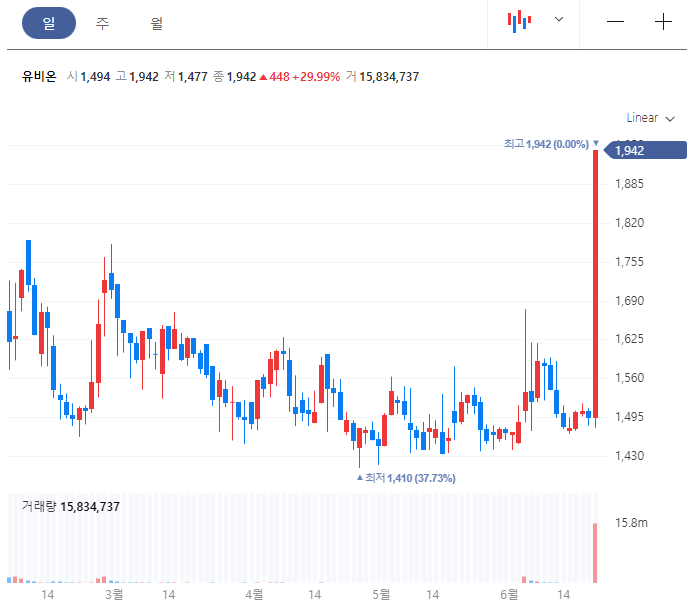Click the 거 15,834,737 volume in header
This screenshot has height=616, width=695.
point(382,77)
